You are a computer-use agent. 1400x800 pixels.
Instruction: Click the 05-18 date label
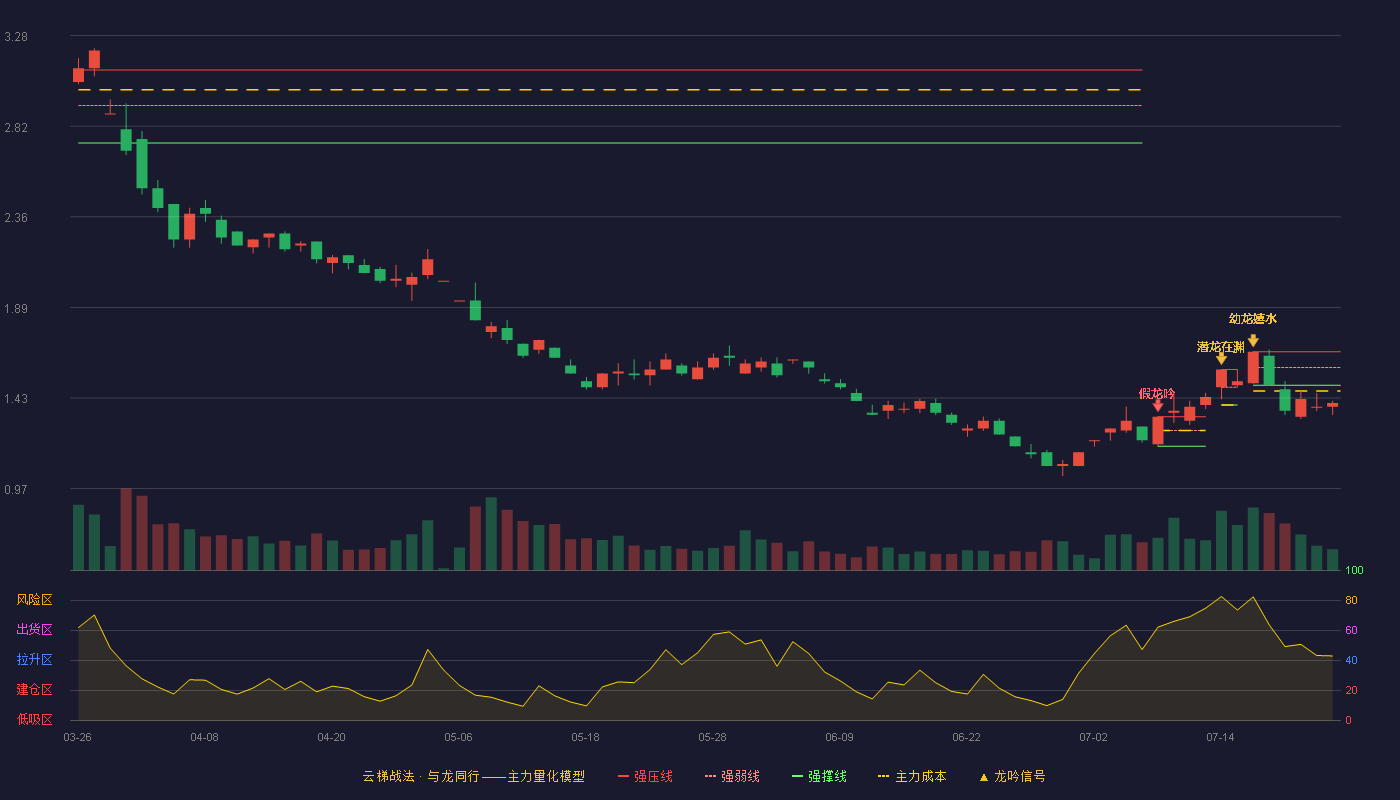[586, 737]
